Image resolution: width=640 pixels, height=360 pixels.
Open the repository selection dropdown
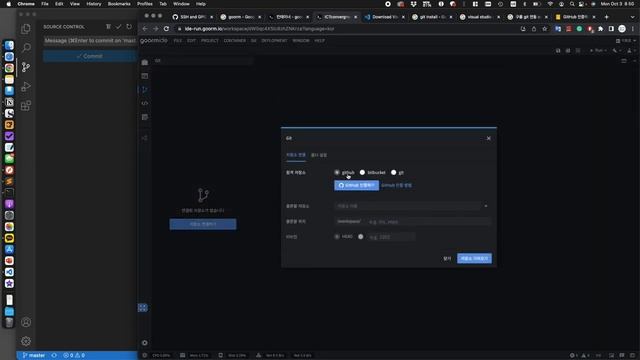click(x=412, y=206)
